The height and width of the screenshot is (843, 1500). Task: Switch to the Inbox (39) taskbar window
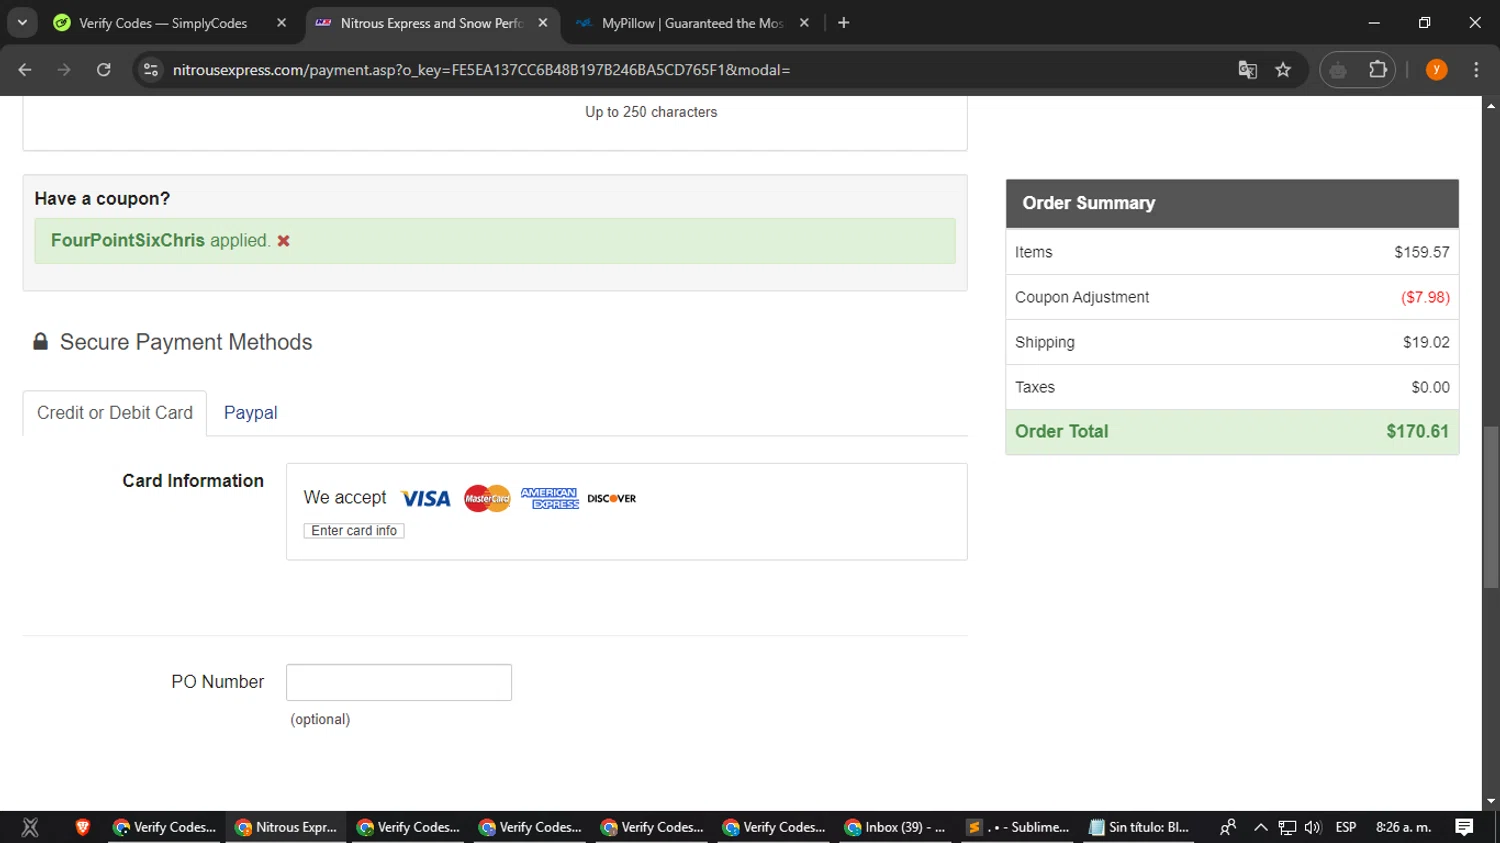pos(896,827)
